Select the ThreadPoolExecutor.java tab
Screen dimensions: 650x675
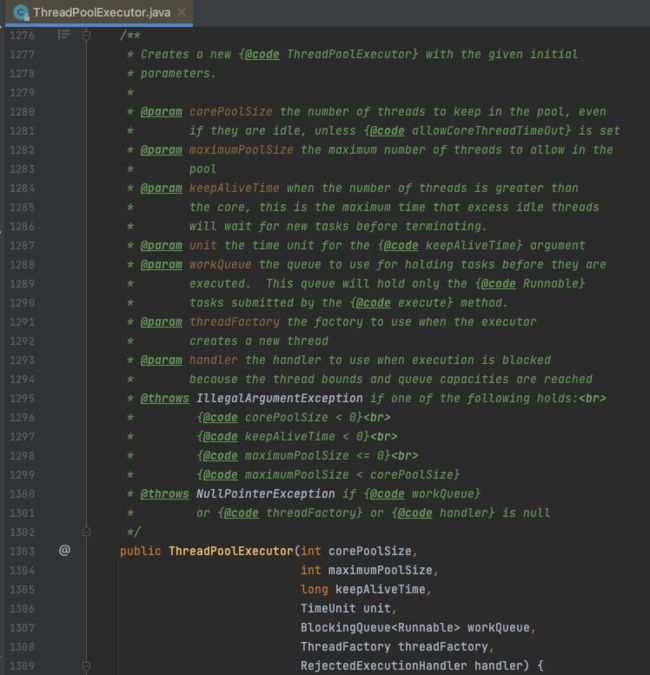click(x=99, y=12)
